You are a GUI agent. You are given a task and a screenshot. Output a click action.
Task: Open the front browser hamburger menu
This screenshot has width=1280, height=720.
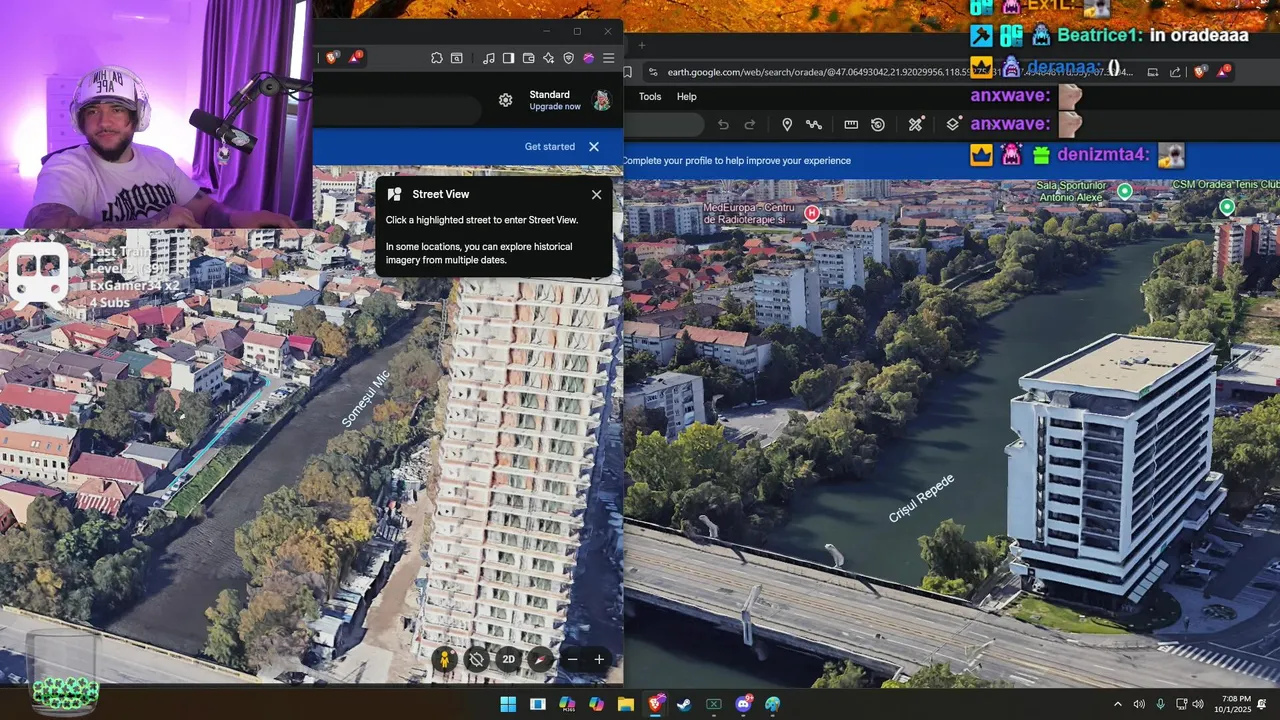pyautogui.click(x=608, y=58)
